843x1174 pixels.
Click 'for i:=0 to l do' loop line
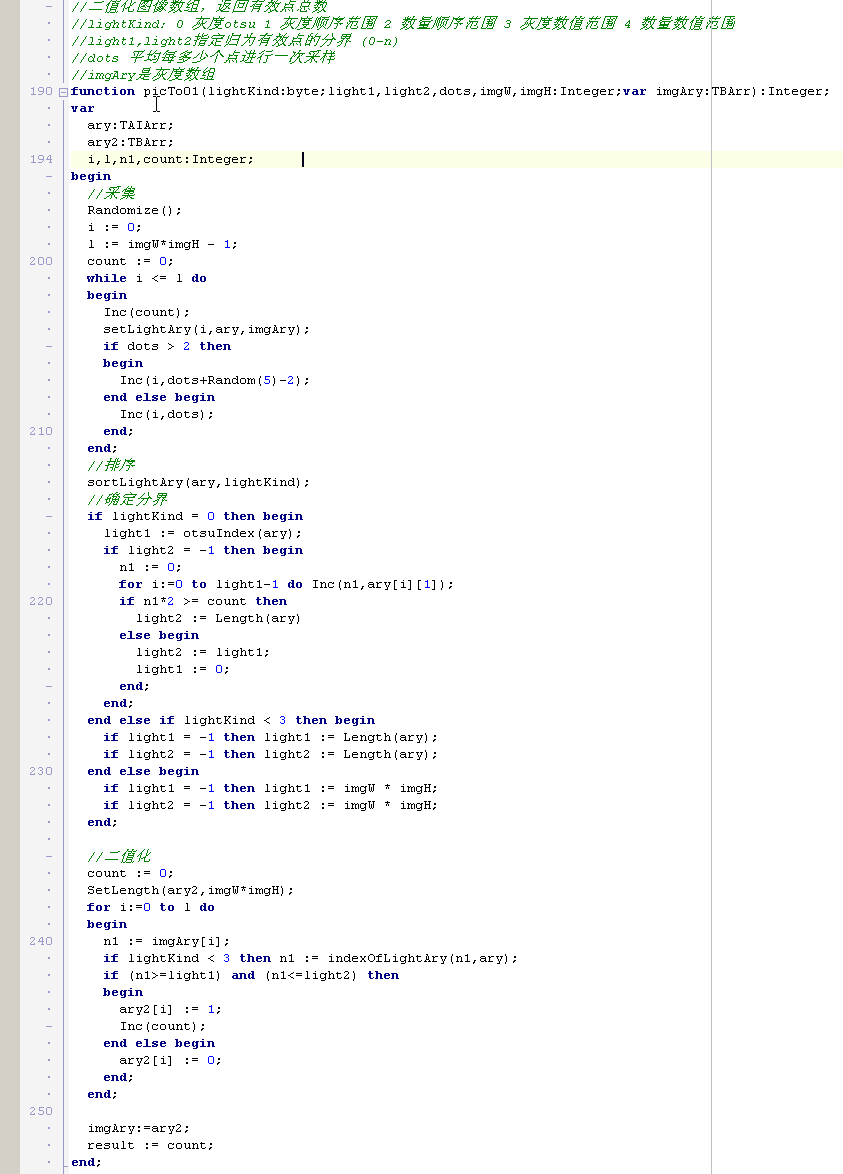[x=150, y=907]
